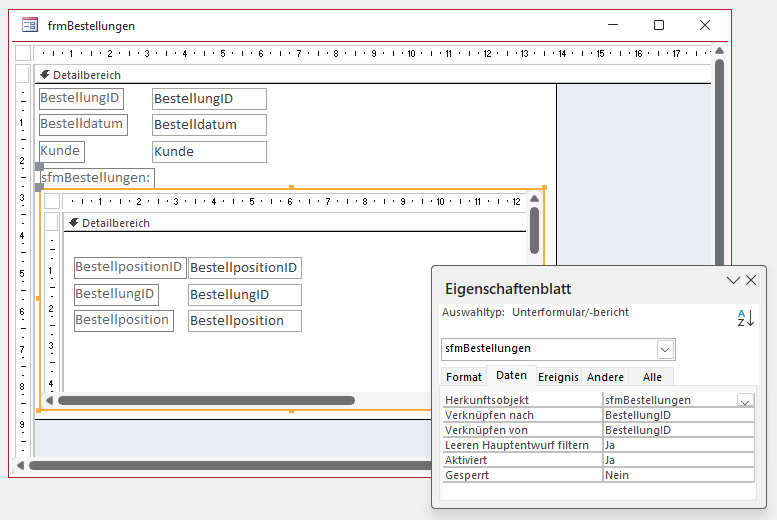Open the Herkunftsobjekt dropdown arrow
This screenshot has height=520, width=777.
745,400
